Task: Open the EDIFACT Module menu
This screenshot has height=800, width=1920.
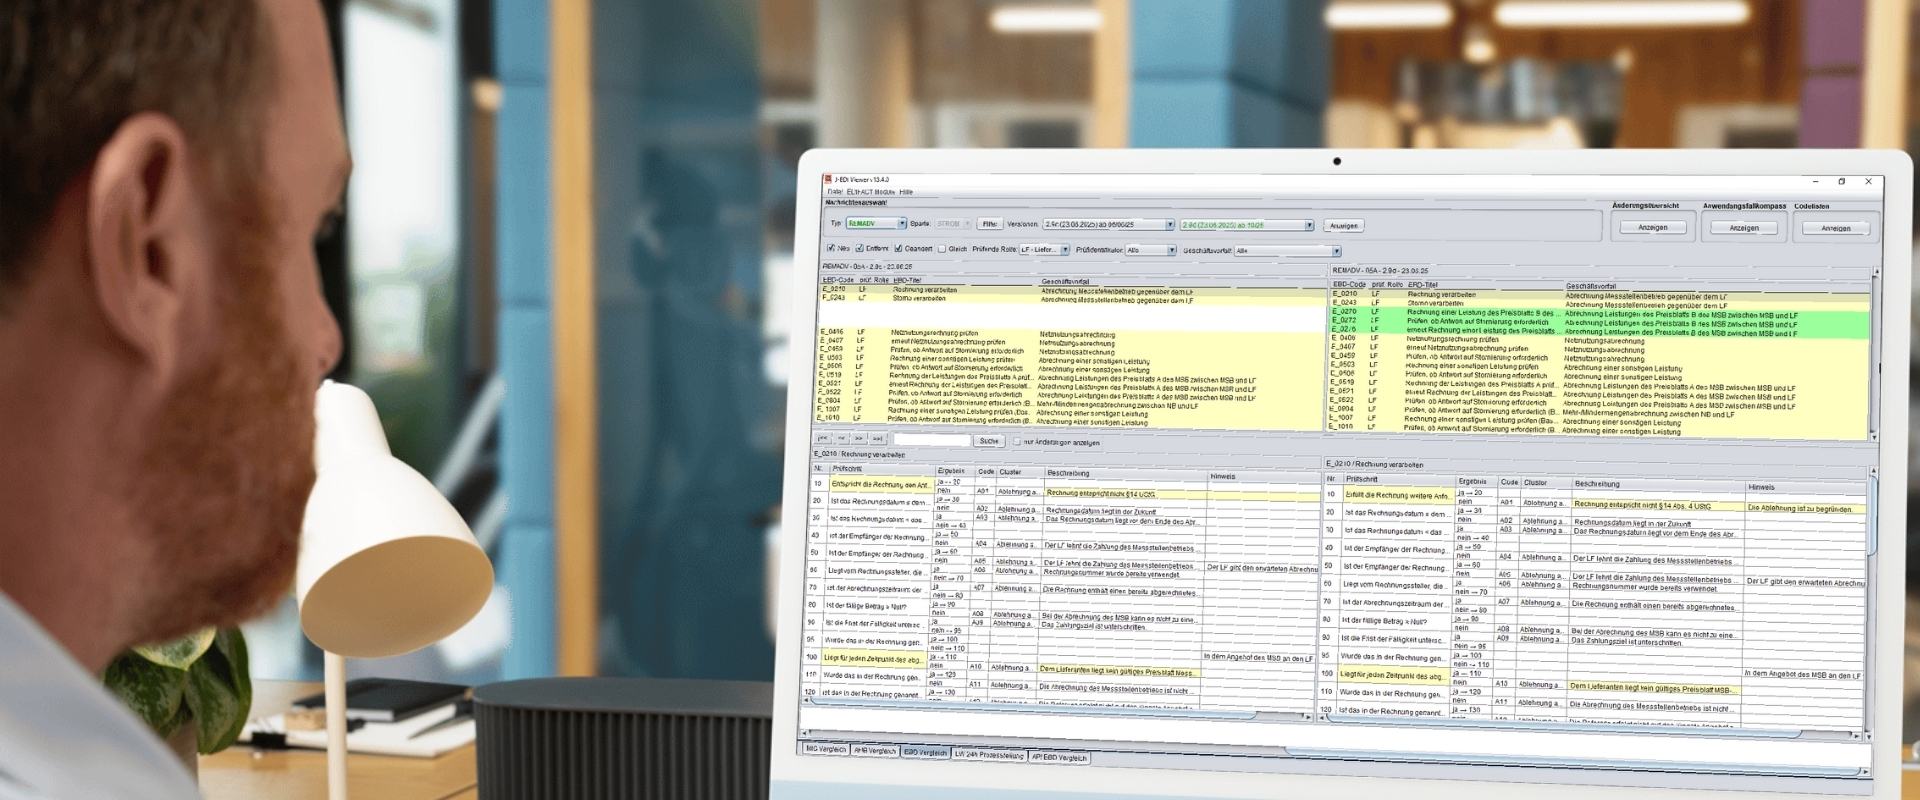Action: (871, 191)
